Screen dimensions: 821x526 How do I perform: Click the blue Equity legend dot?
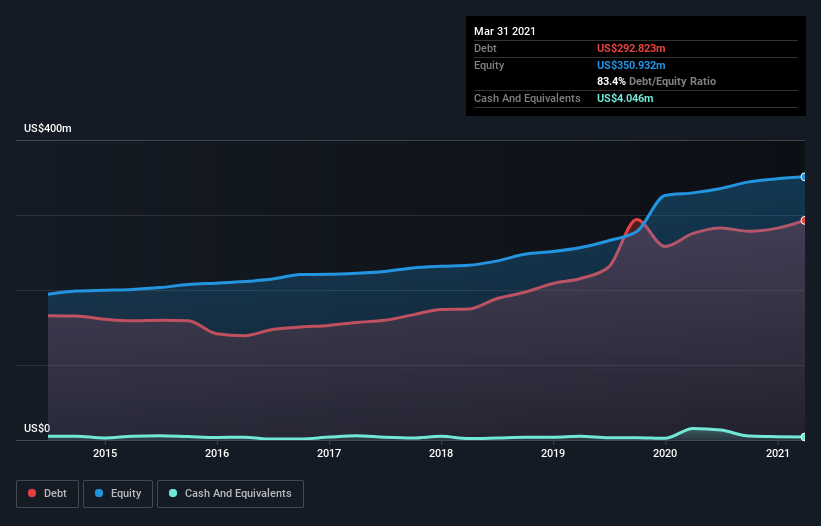[x=99, y=493]
